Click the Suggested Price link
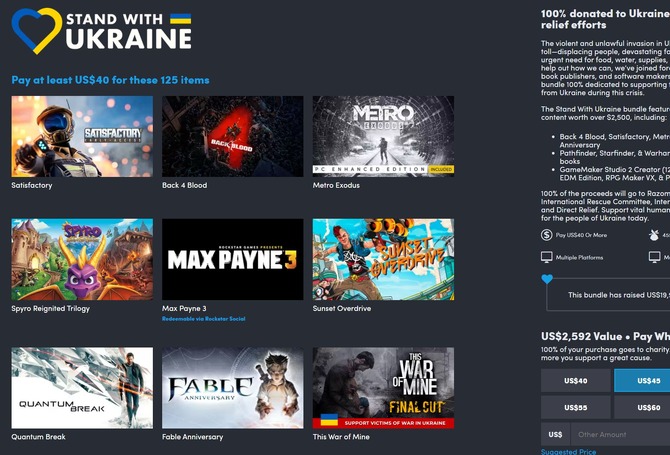Screen dimensions: 670x455 pos(568,452)
